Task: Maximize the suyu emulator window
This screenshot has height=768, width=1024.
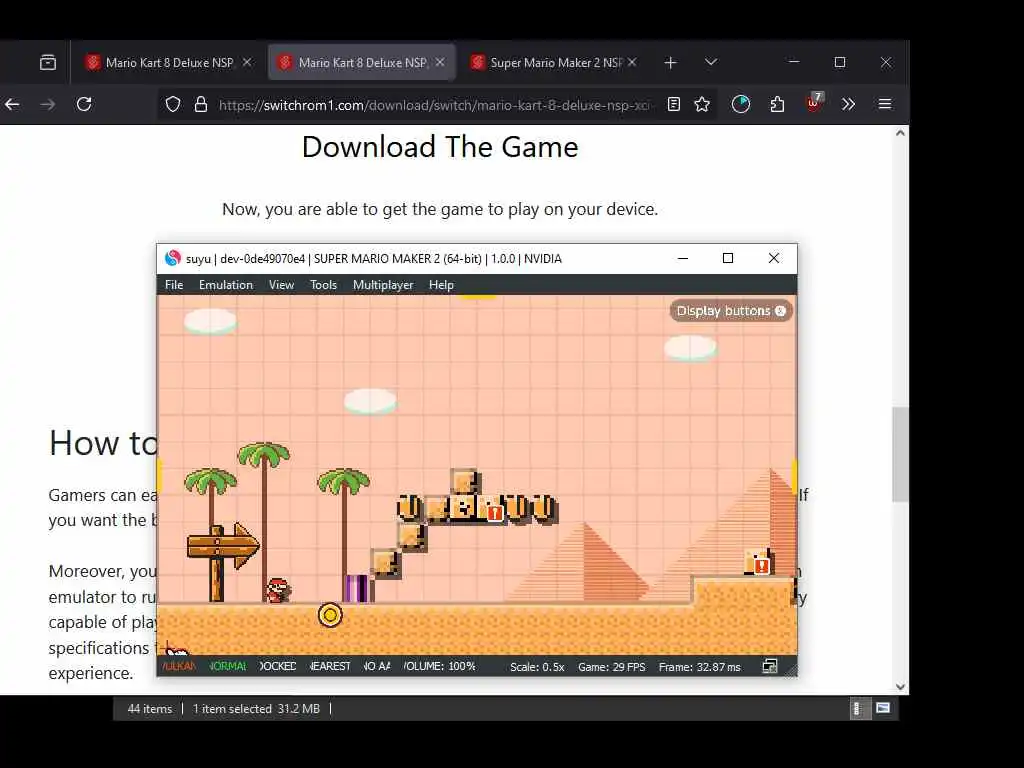Action: [728, 259]
